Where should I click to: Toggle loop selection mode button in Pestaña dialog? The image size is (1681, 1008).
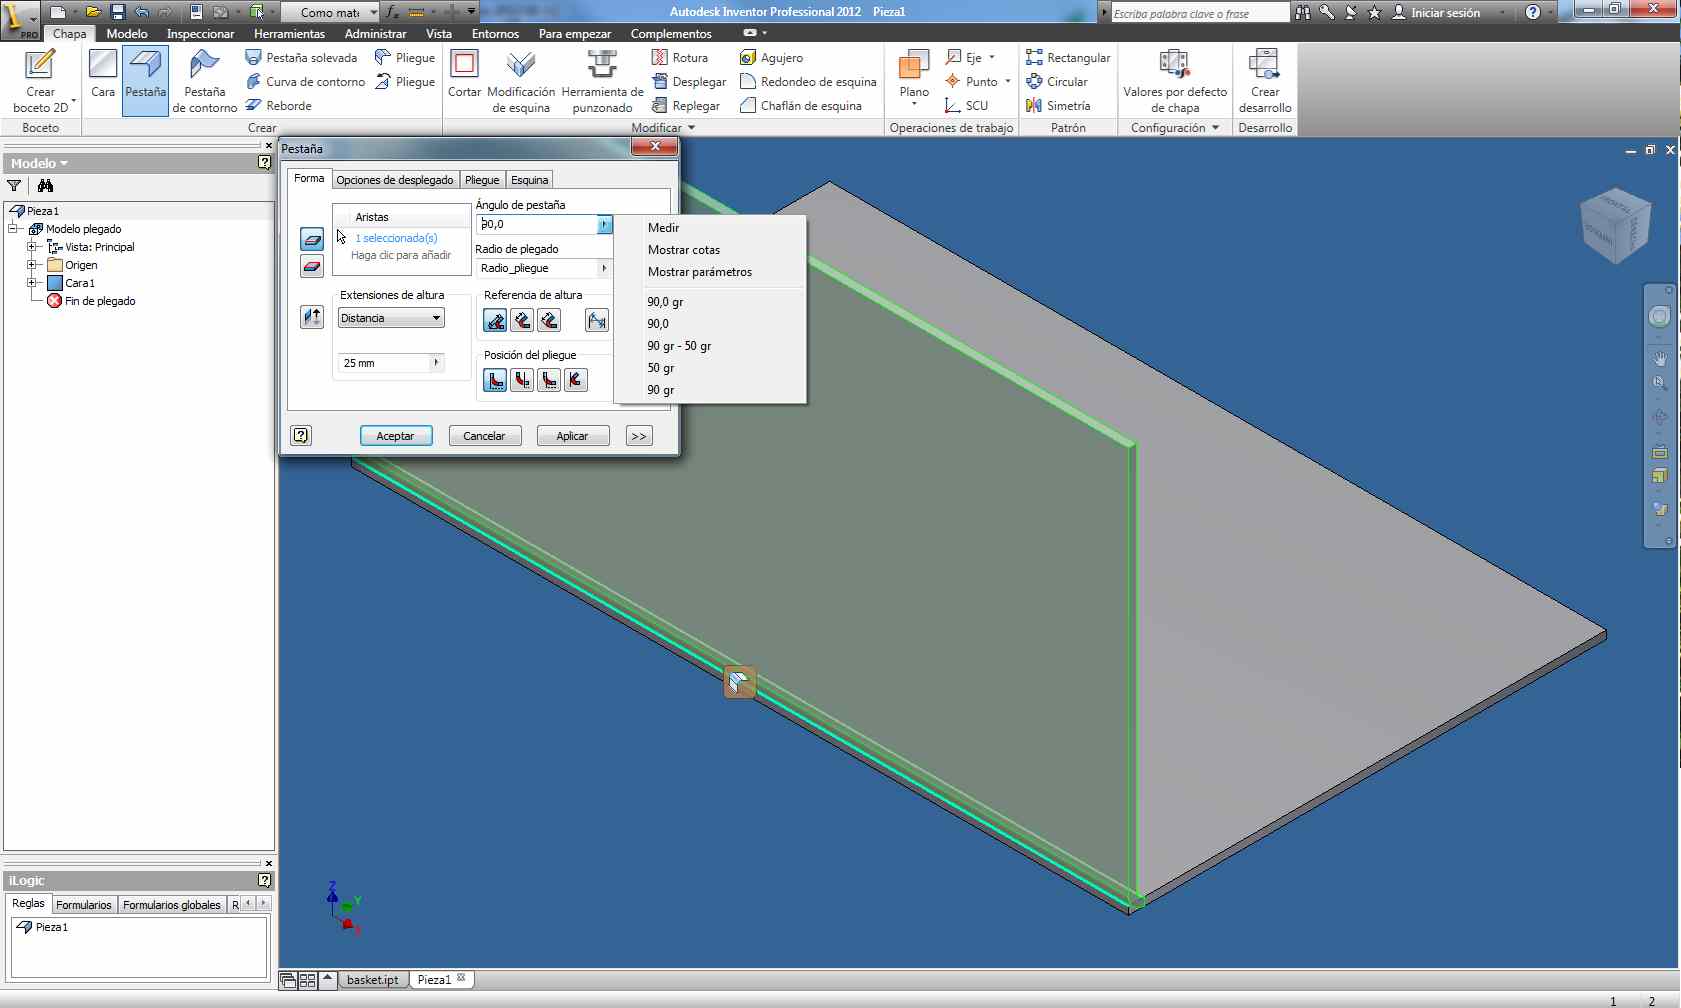pos(312,266)
